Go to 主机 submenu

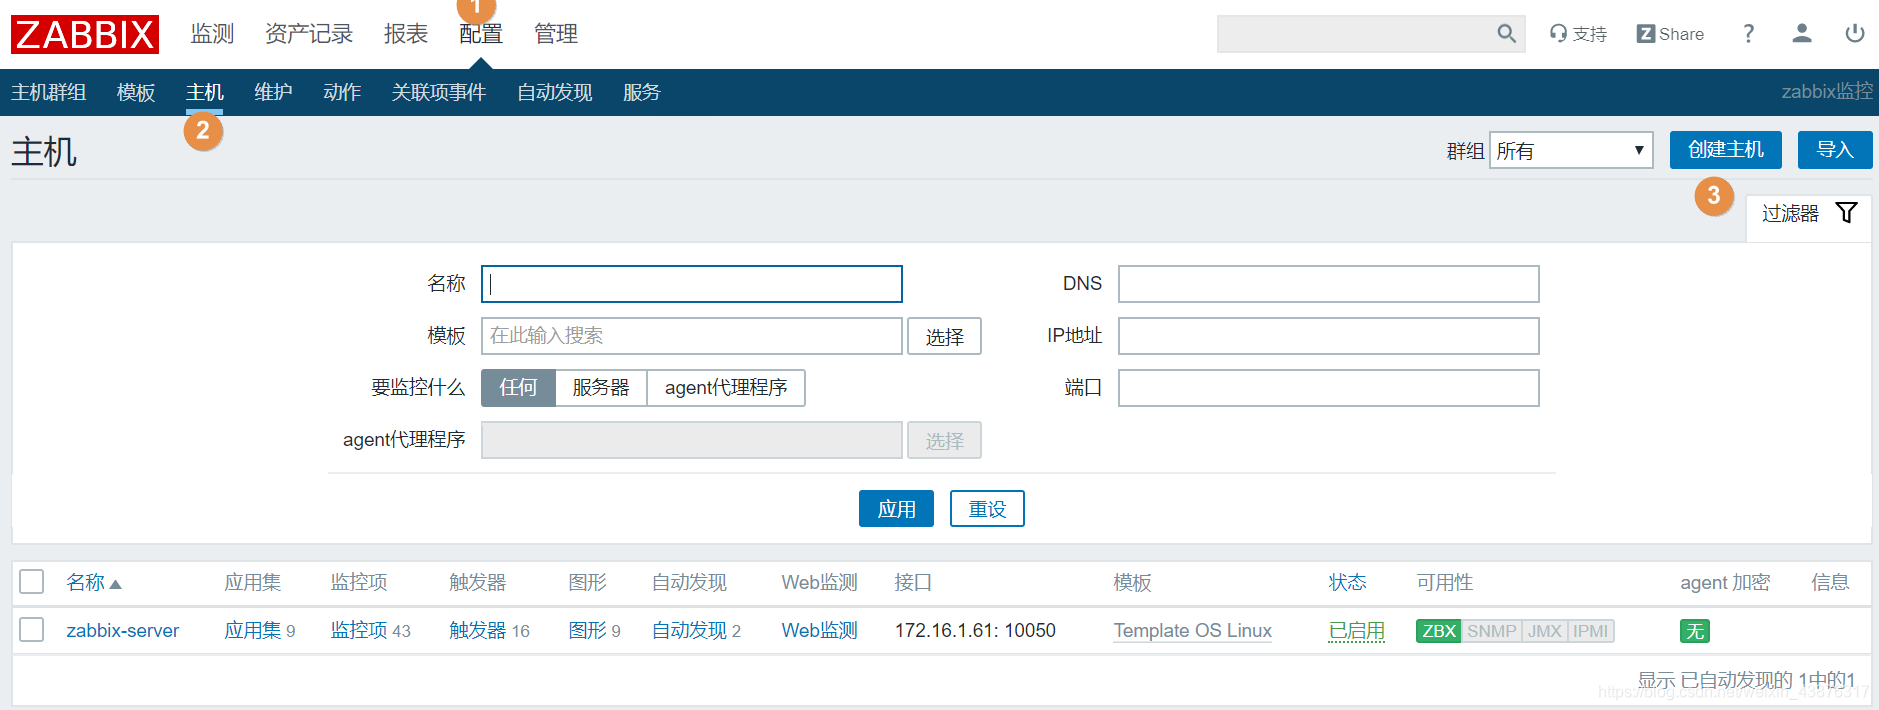[x=205, y=93]
